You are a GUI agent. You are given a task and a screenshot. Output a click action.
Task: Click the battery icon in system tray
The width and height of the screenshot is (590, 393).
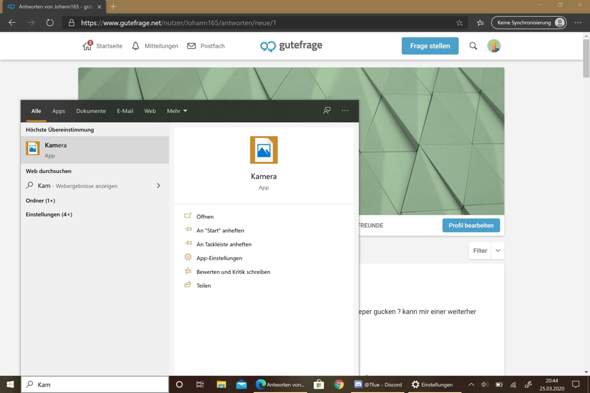[x=499, y=384]
